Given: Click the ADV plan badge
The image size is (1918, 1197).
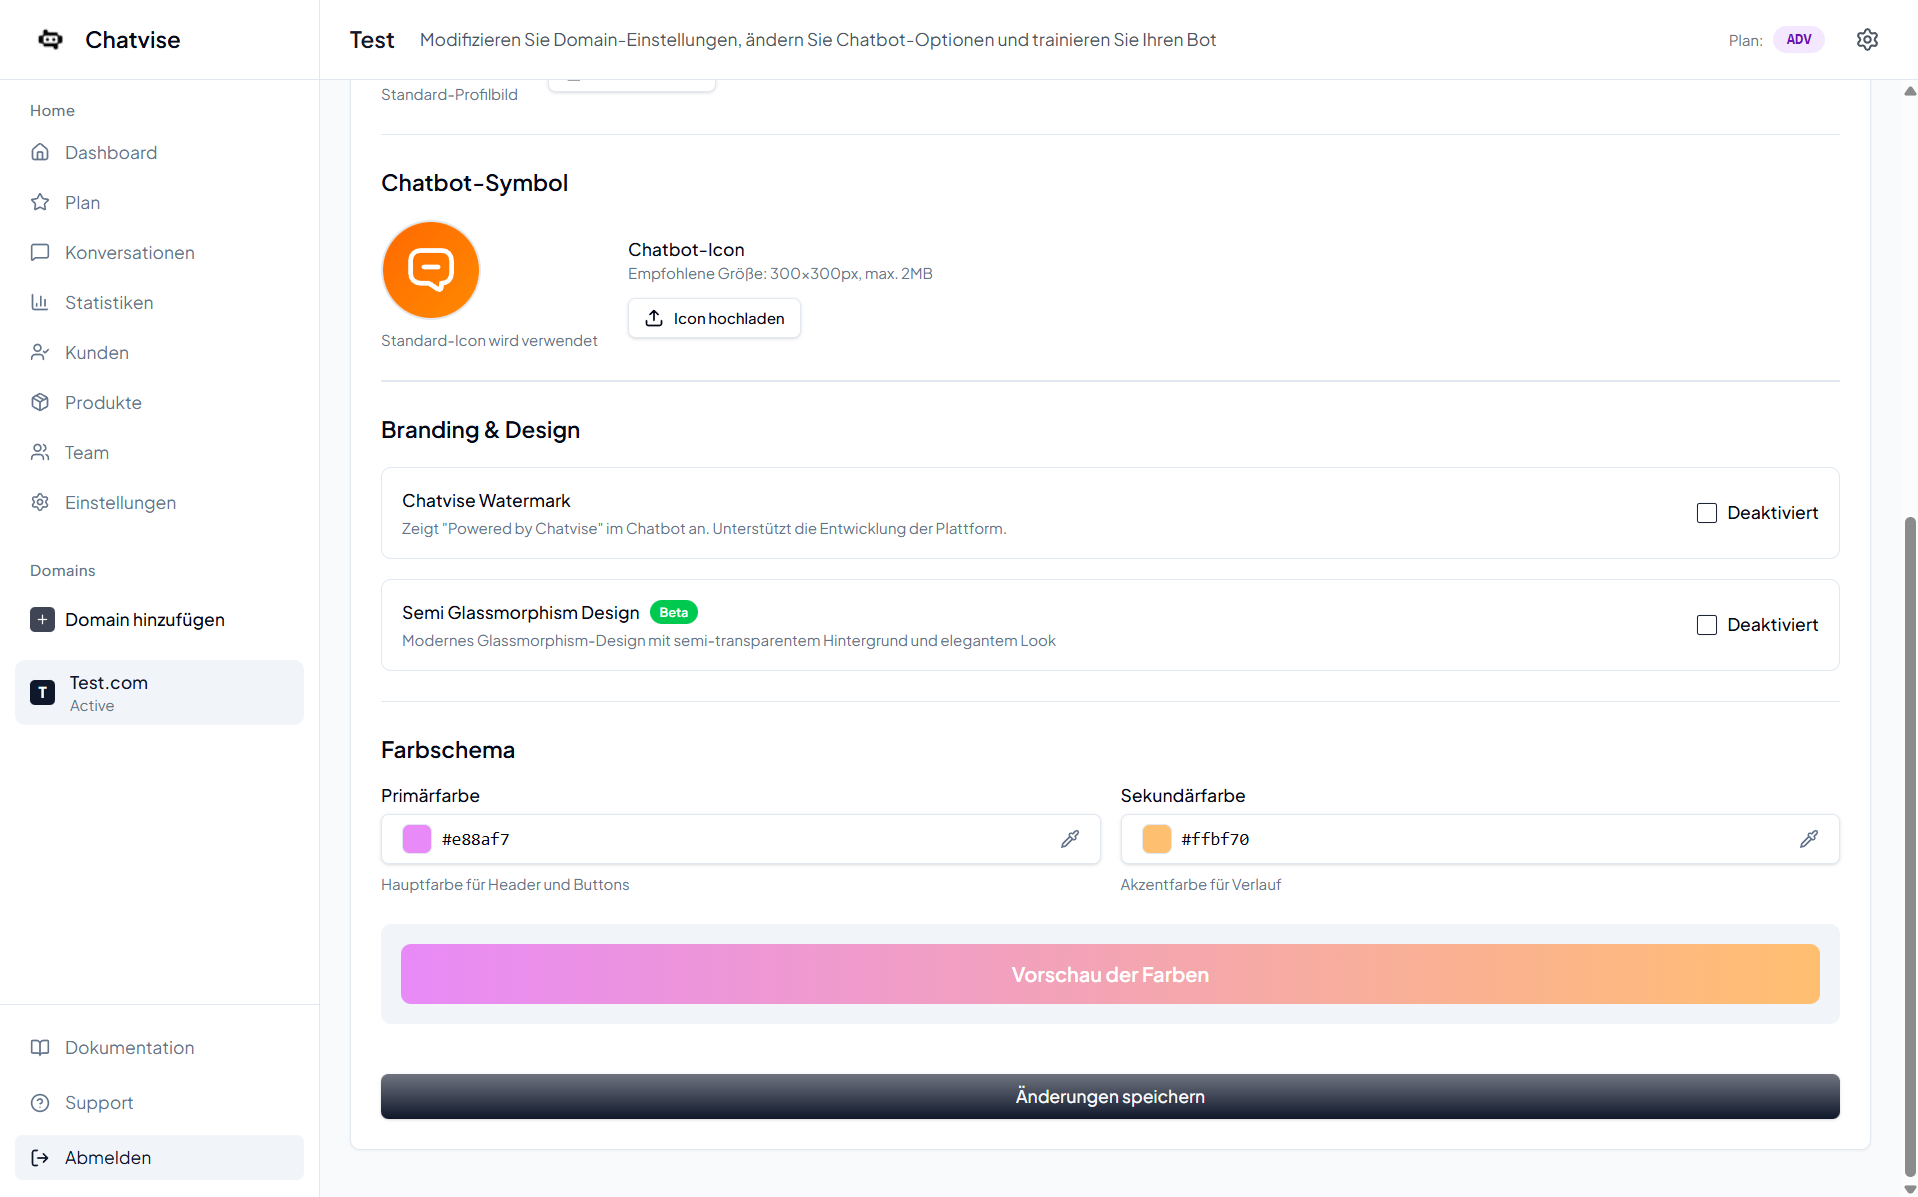Looking at the screenshot, I should (x=1798, y=40).
